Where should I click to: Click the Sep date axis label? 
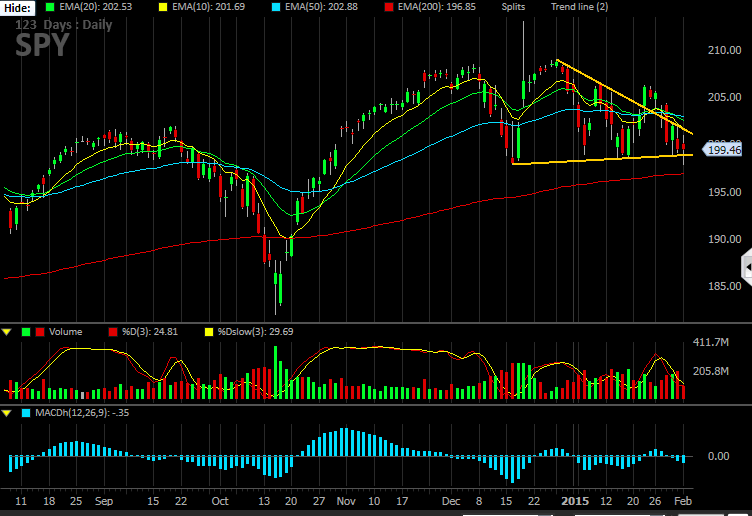pos(104,501)
